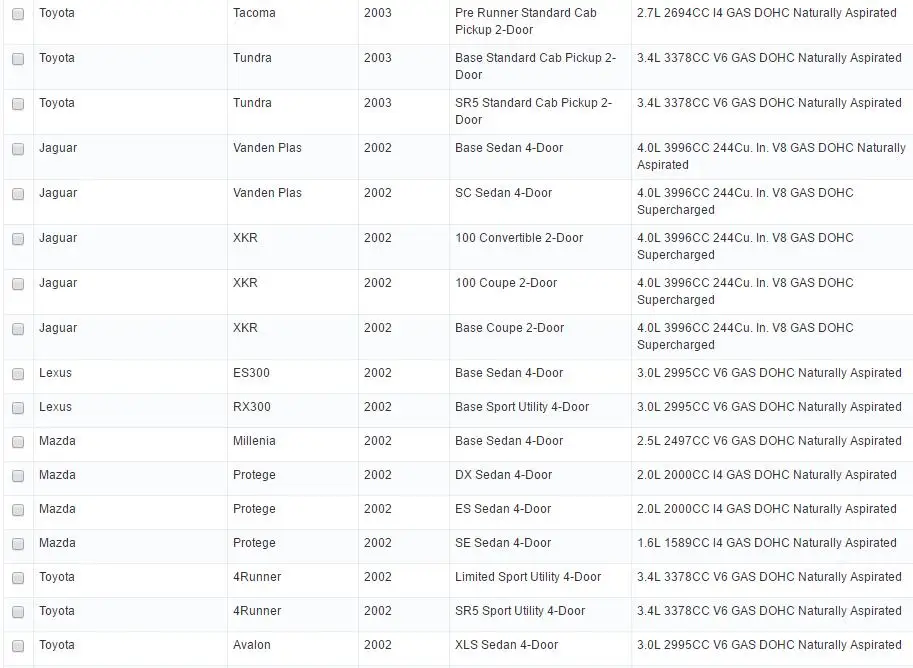Viewport: 913px width, 668px height.
Task: Click 'Vanden Plas' in the Base Sedan row
Action: click(x=267, y=148)
